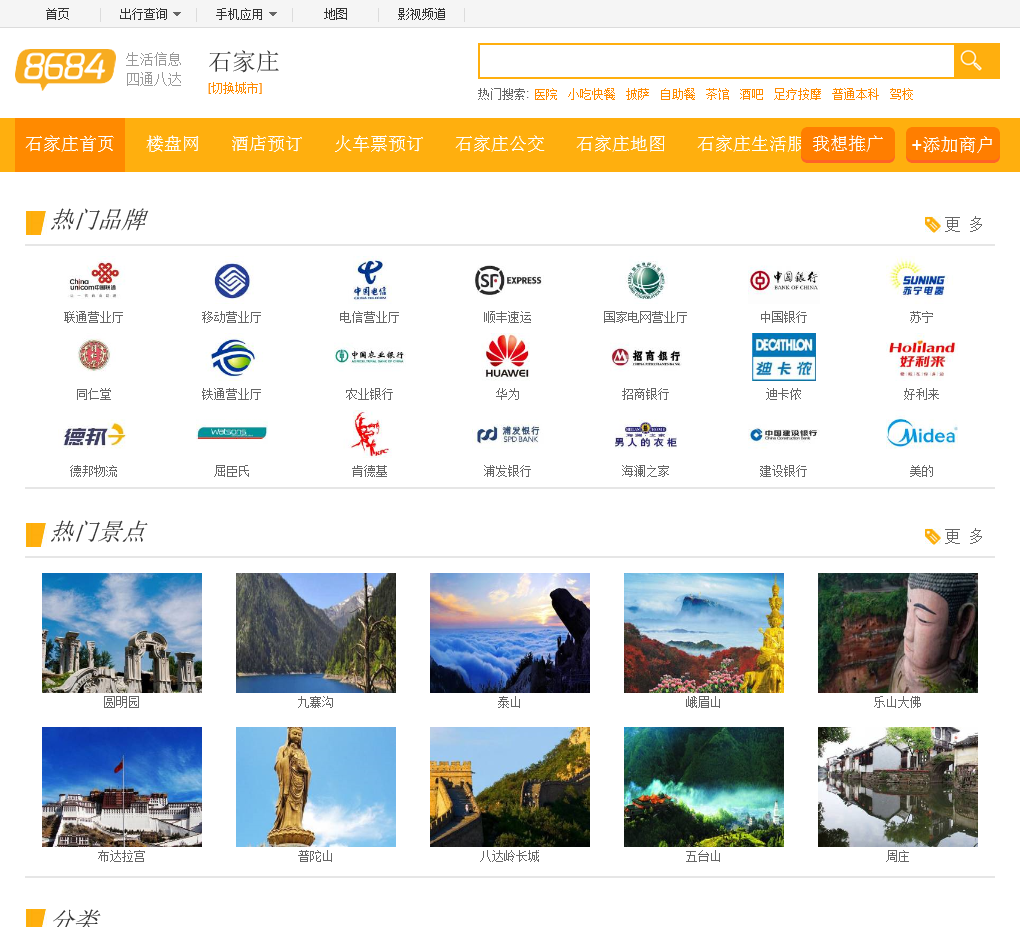Open 影视频道 in top bar
Viewport: 1020px width, 927px height.
(422, 14)
